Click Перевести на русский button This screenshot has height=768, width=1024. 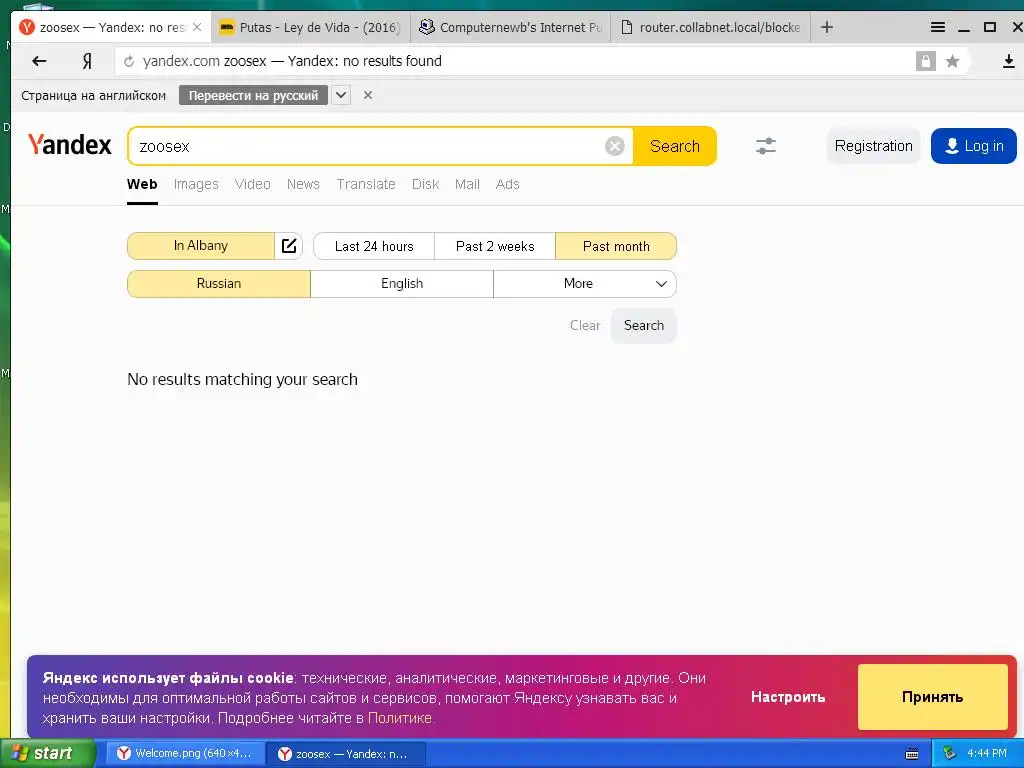(x=253, y=95)
